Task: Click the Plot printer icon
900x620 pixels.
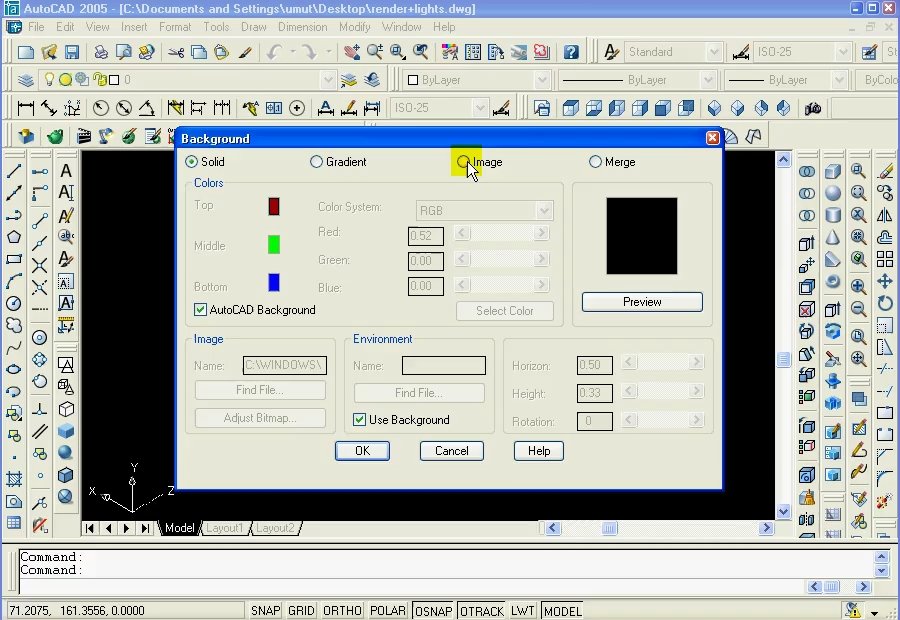Action: tap(101, 52)
